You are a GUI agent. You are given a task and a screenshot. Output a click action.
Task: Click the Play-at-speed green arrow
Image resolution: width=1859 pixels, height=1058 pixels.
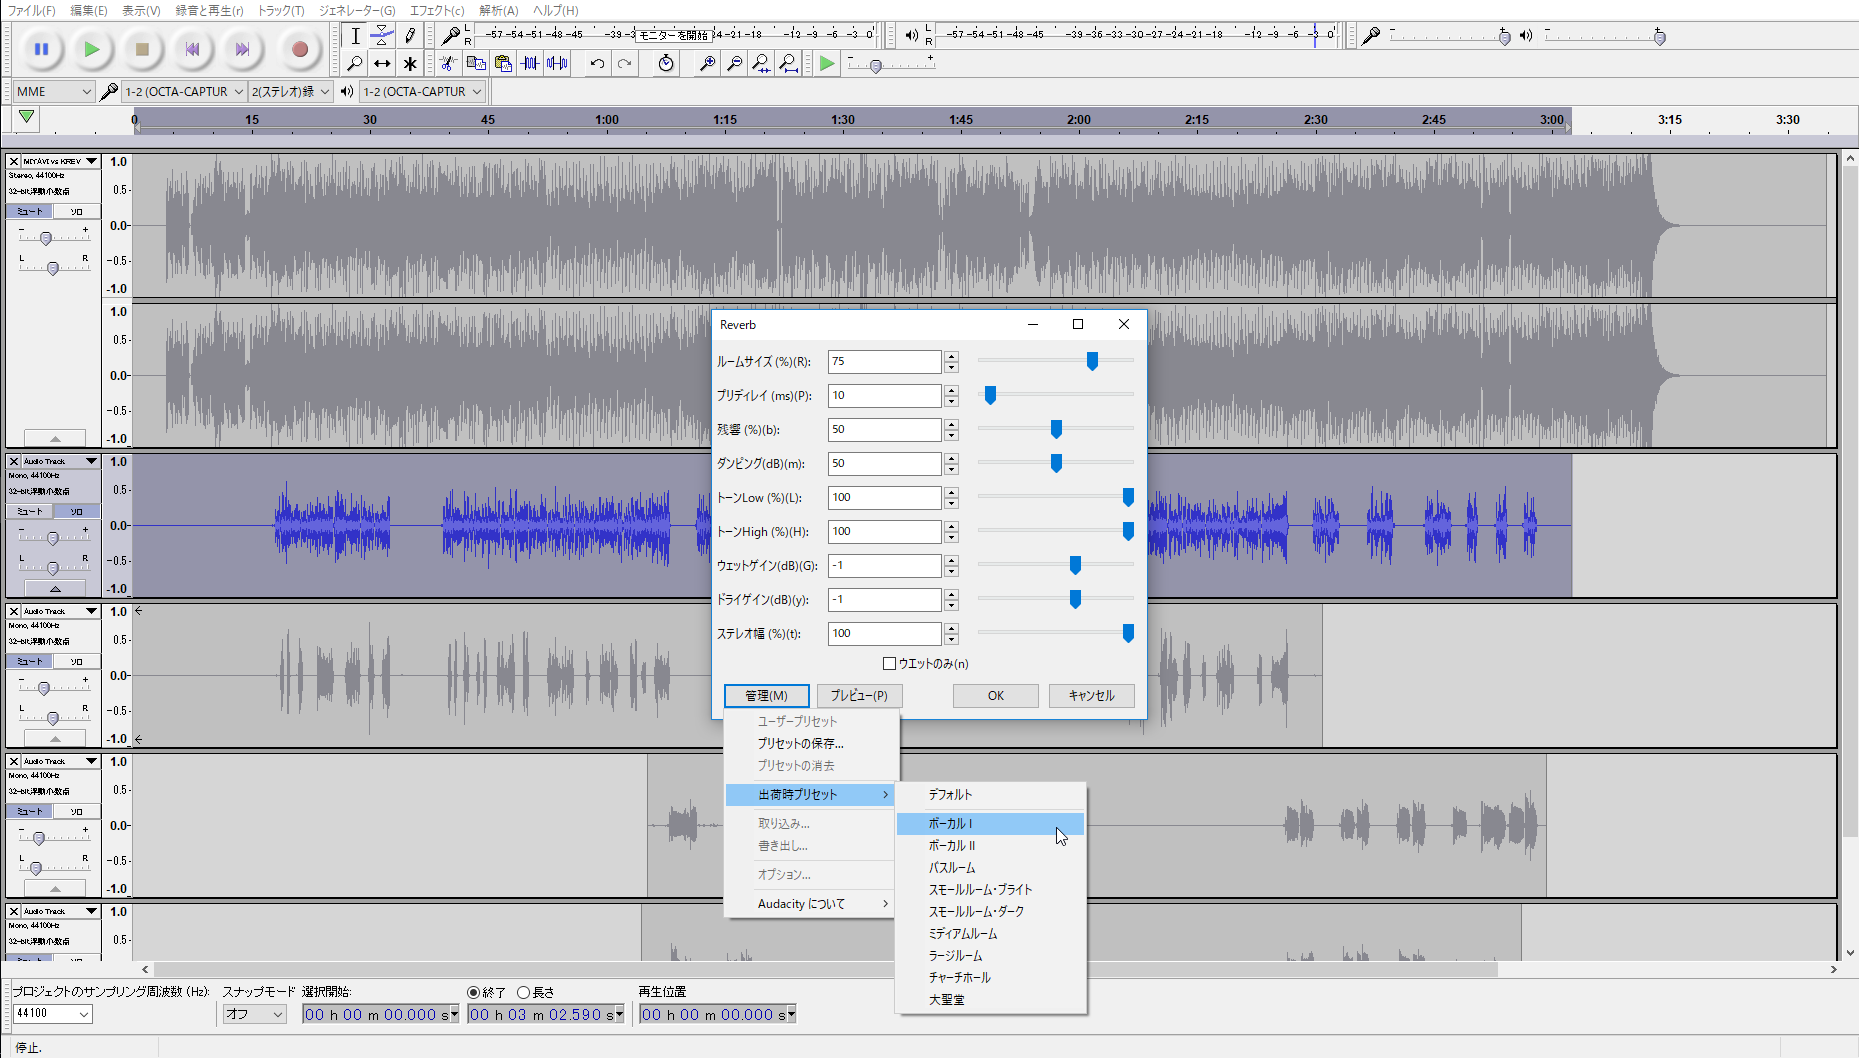[x=827, y=64]
